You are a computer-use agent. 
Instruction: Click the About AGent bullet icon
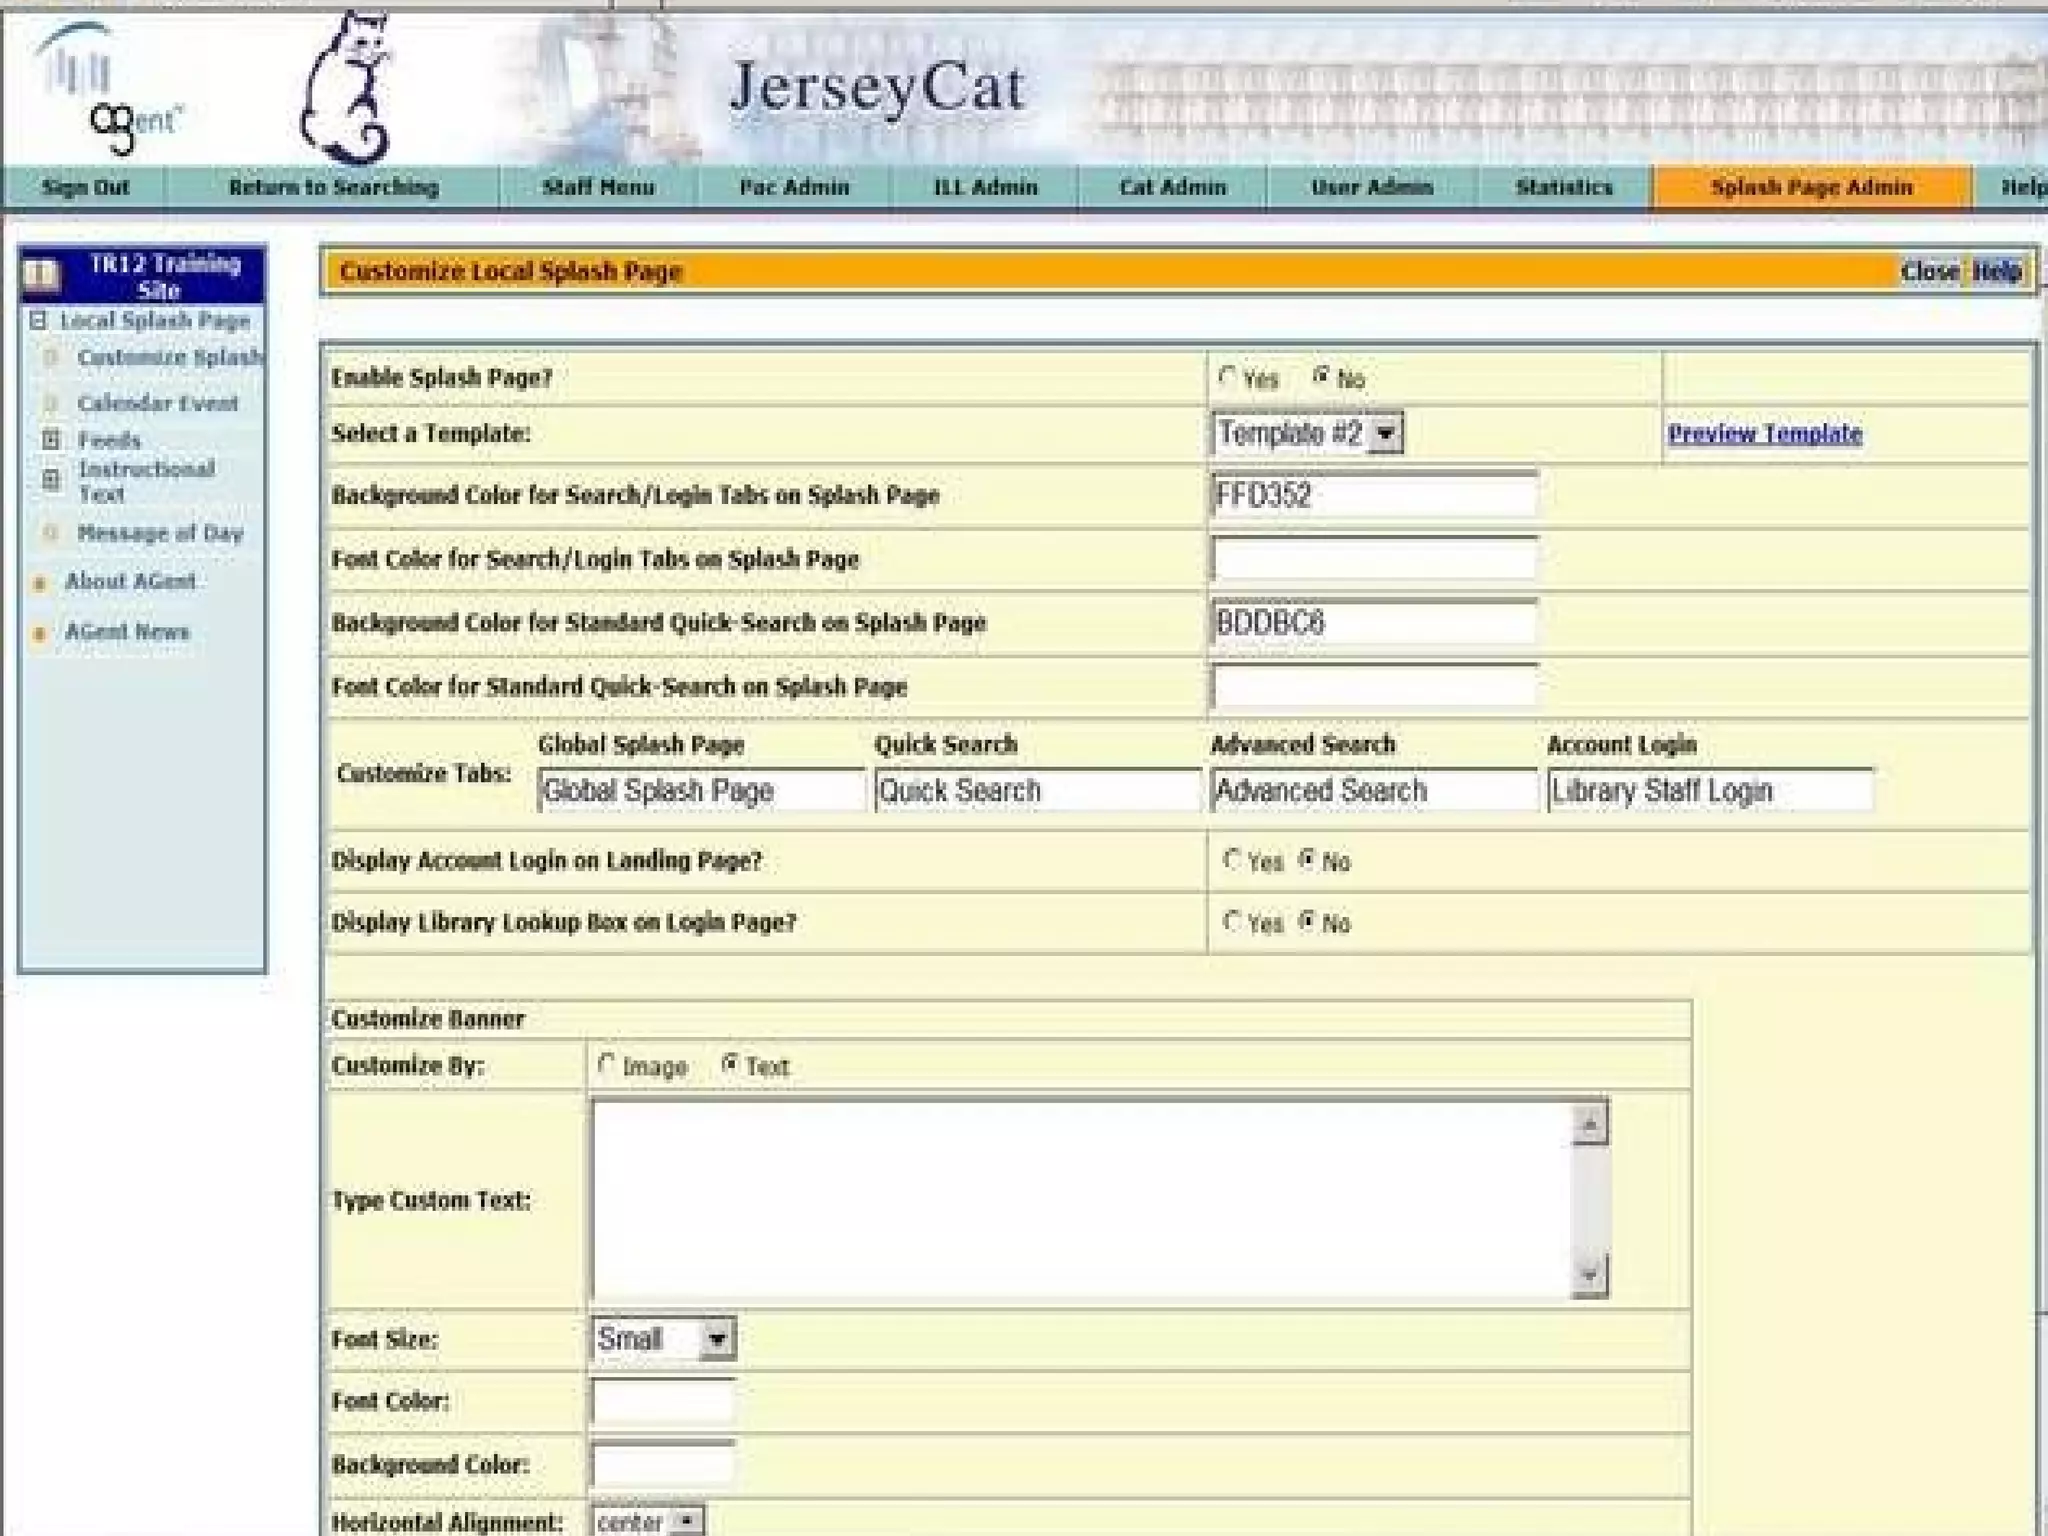(x=40, y=583)
